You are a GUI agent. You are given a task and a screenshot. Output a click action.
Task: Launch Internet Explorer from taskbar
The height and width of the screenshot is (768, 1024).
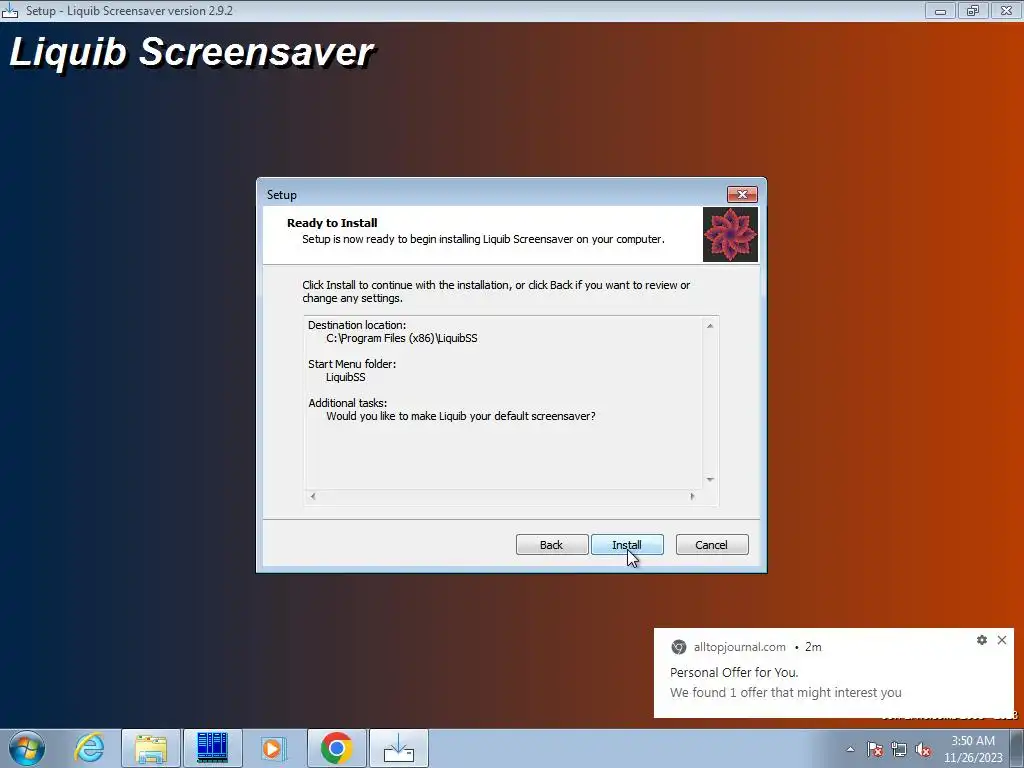point(89,748)
